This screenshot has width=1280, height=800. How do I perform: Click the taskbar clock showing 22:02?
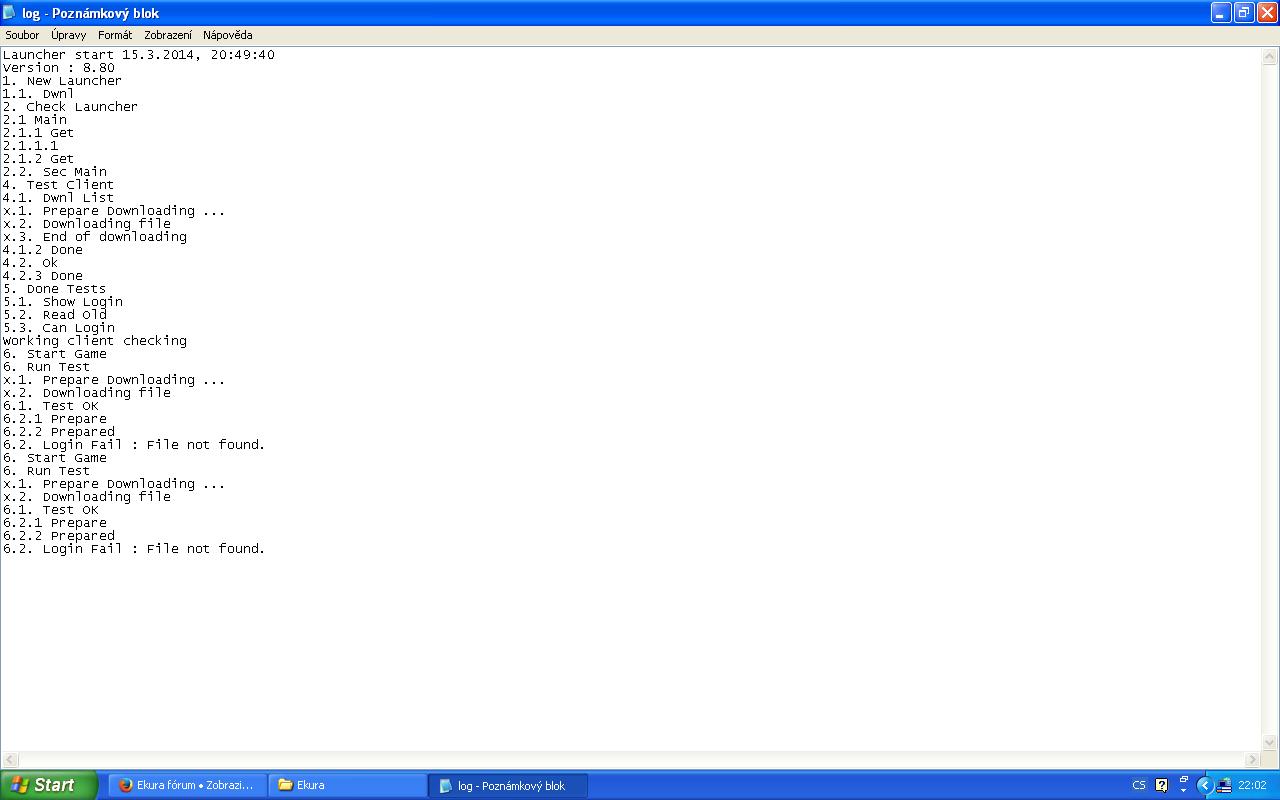point(1252,785)
